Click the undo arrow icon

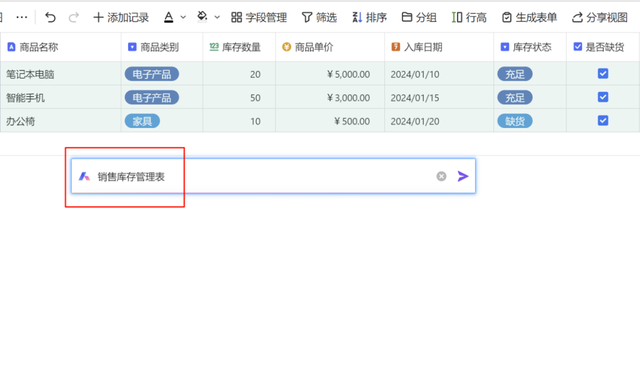(50, 18)
